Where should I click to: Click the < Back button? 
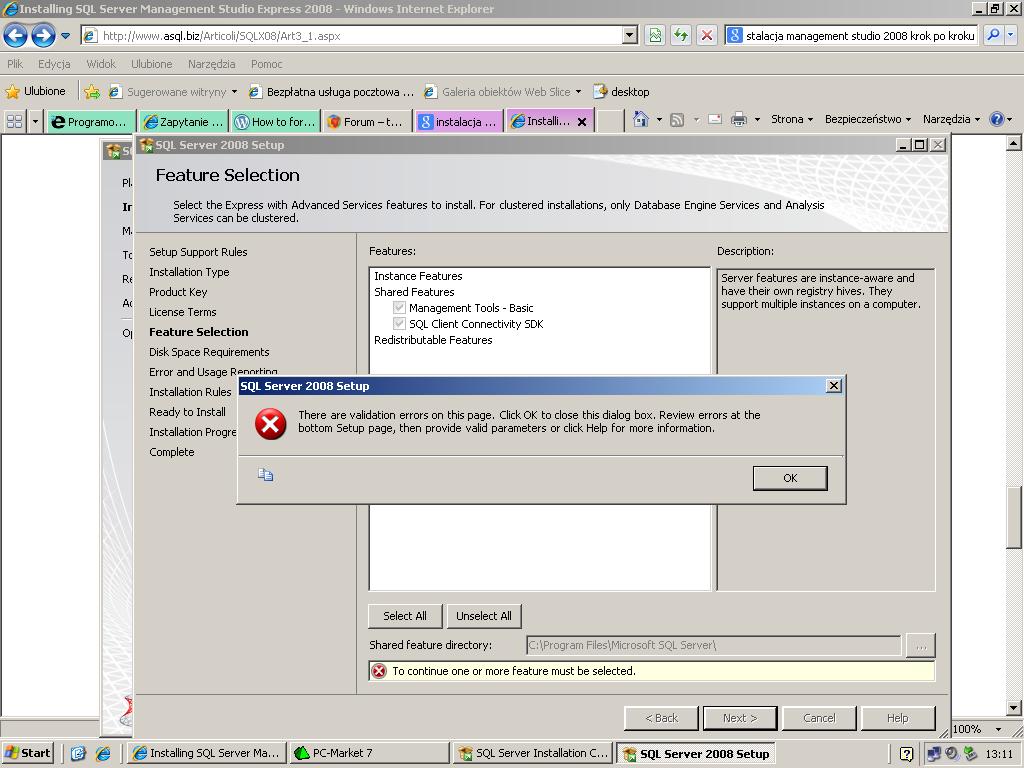point(662,718)
